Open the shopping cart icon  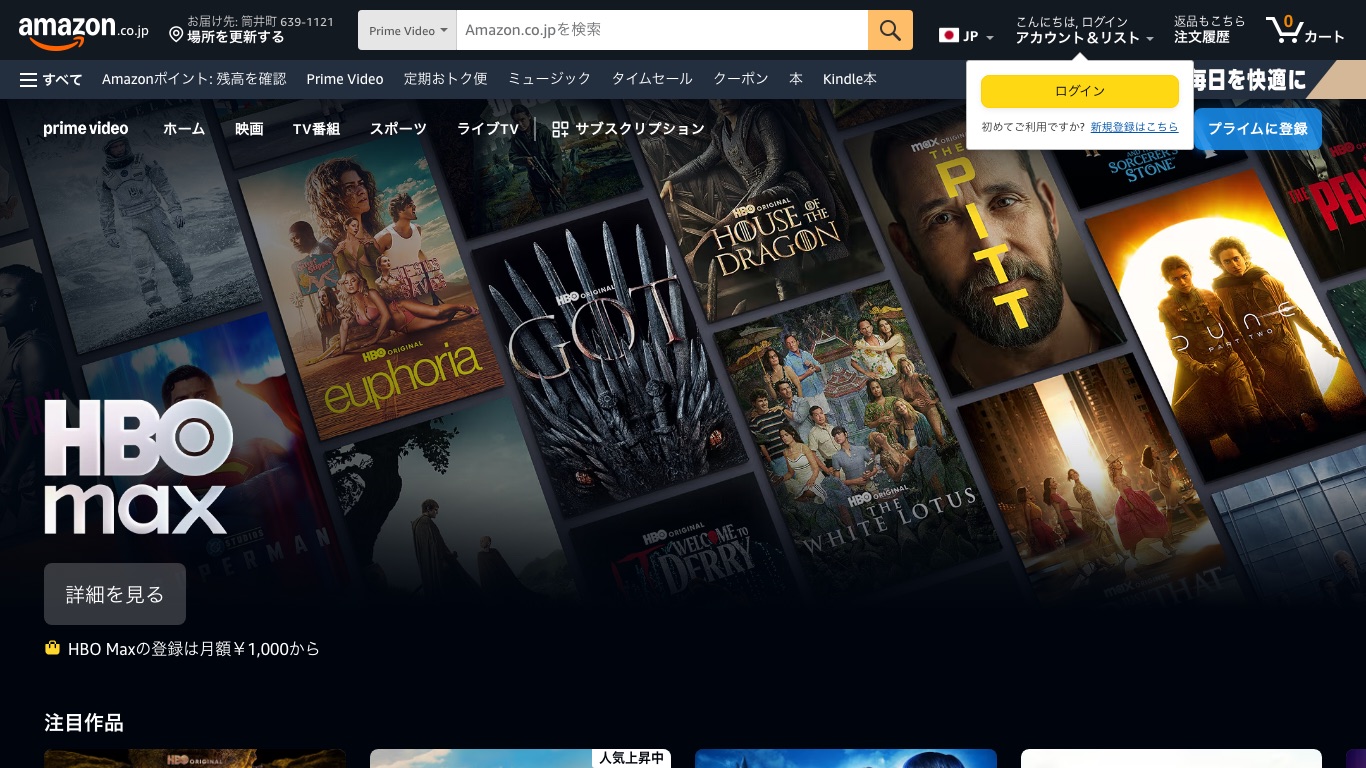[x=1305, y=30]
